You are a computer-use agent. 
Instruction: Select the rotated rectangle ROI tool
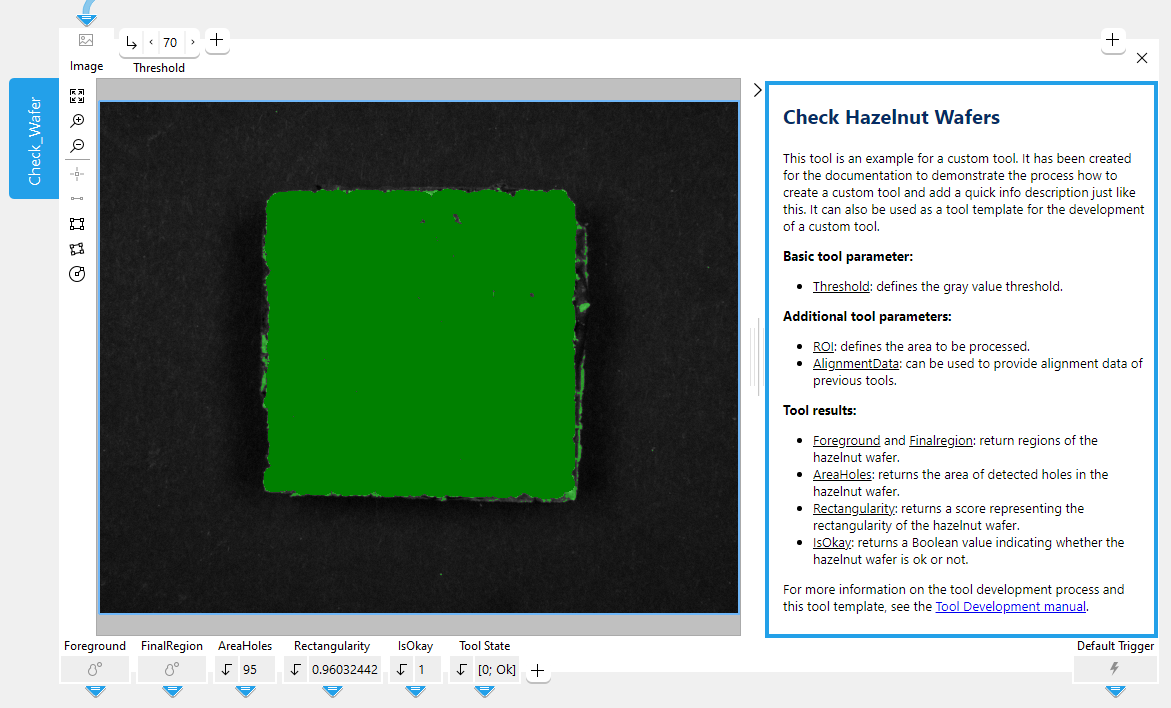(77, 249)
